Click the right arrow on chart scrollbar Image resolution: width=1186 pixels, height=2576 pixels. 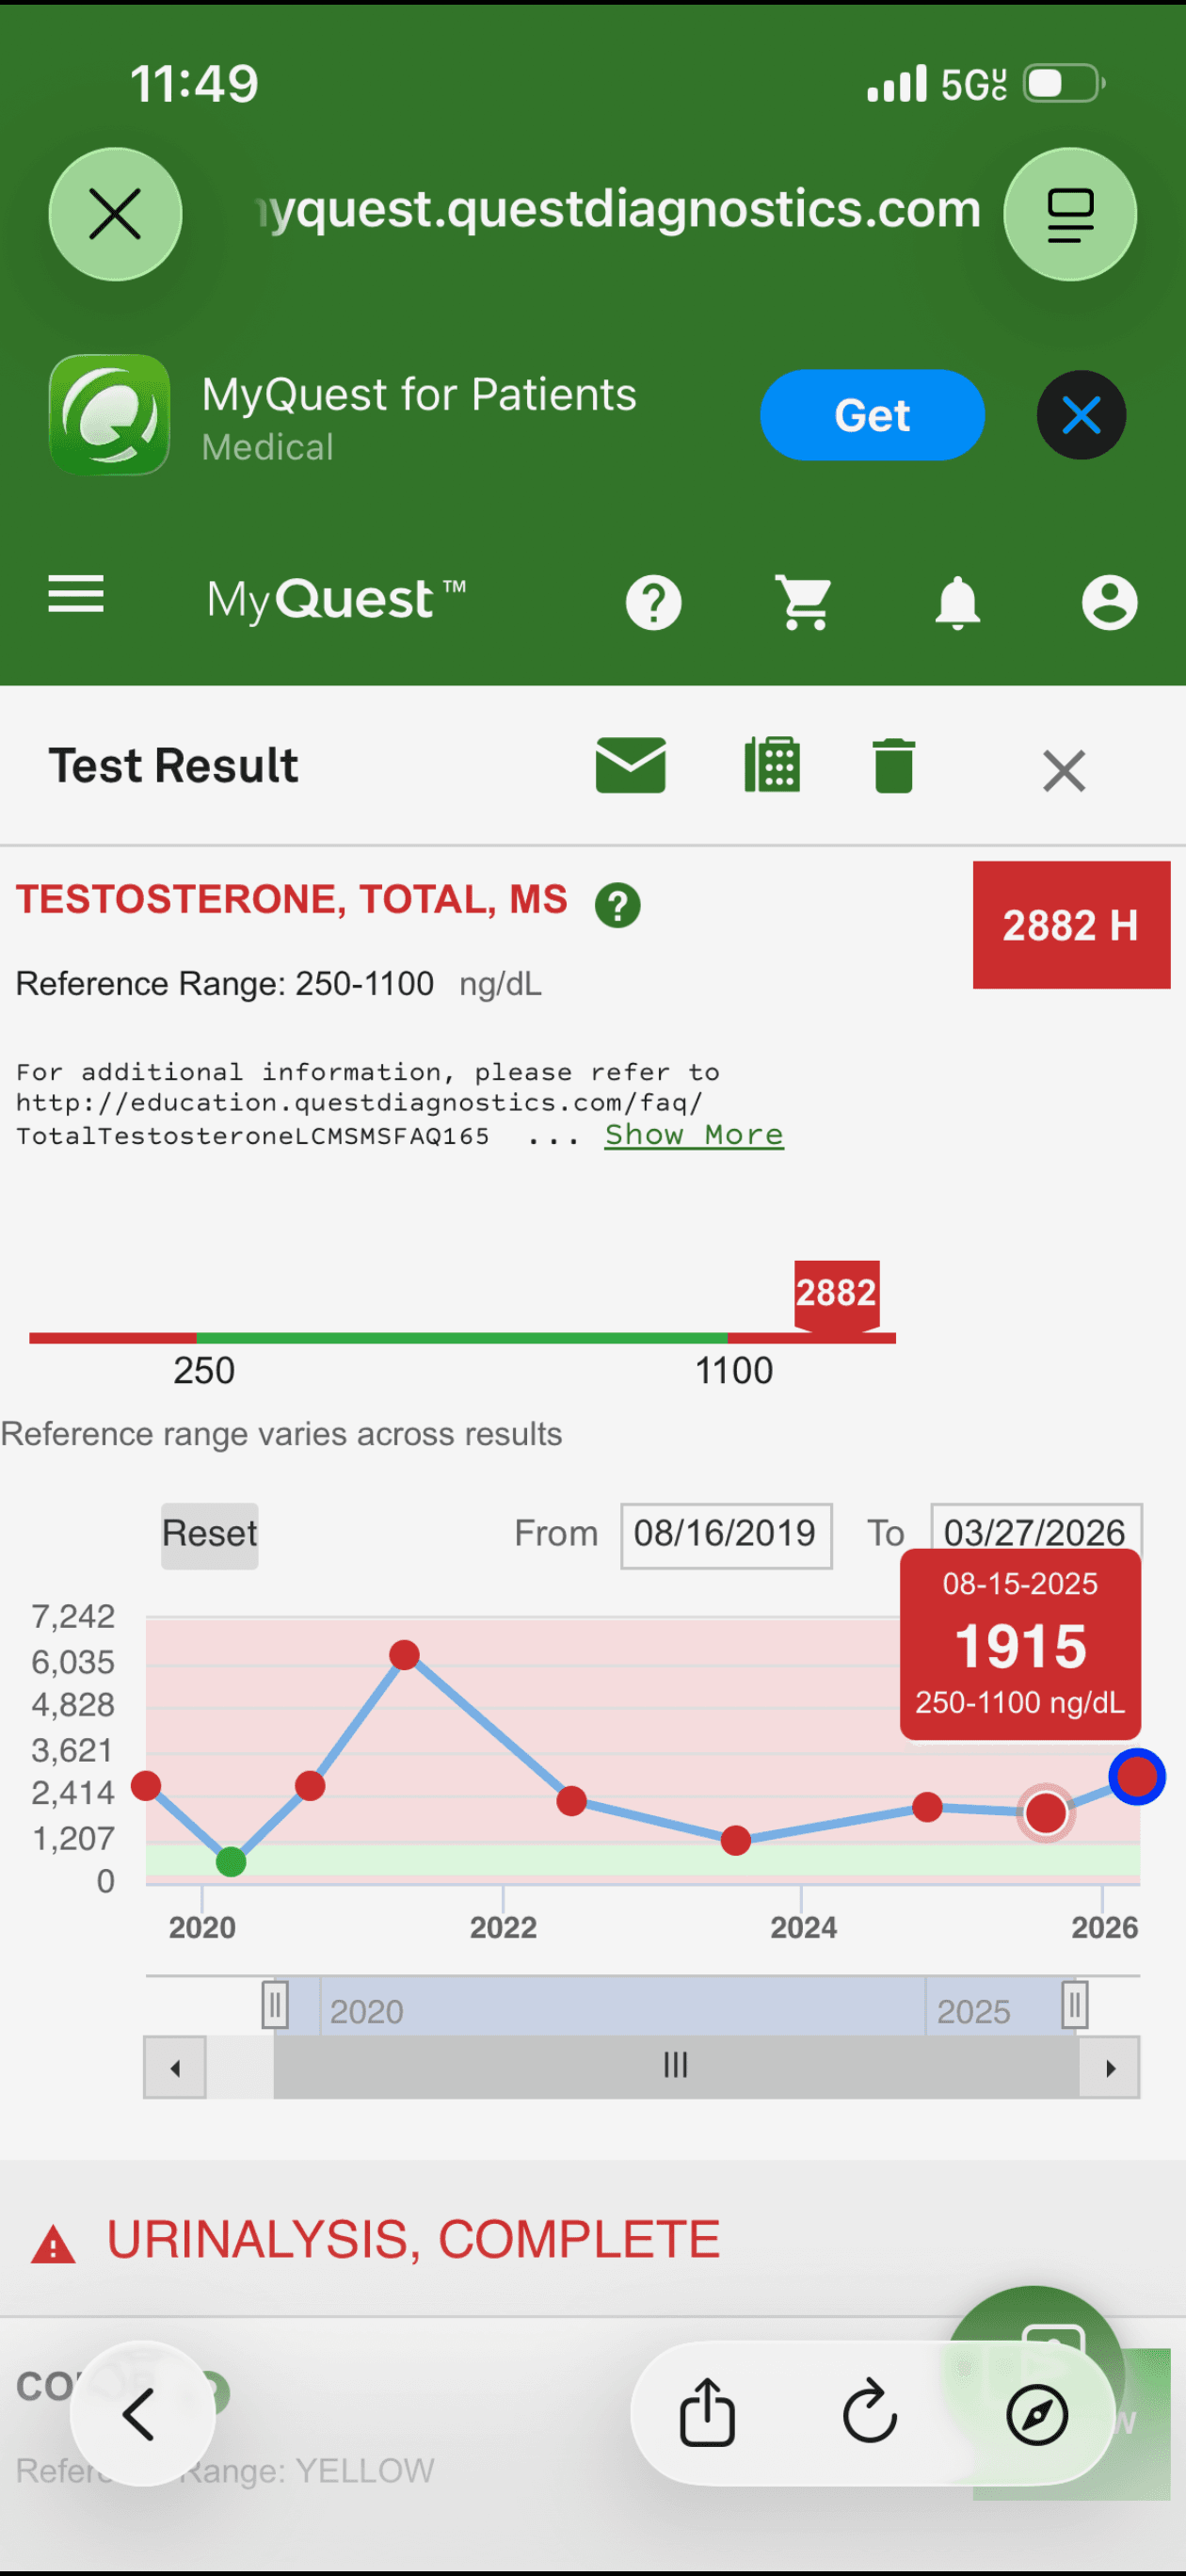(1109, 2067)
